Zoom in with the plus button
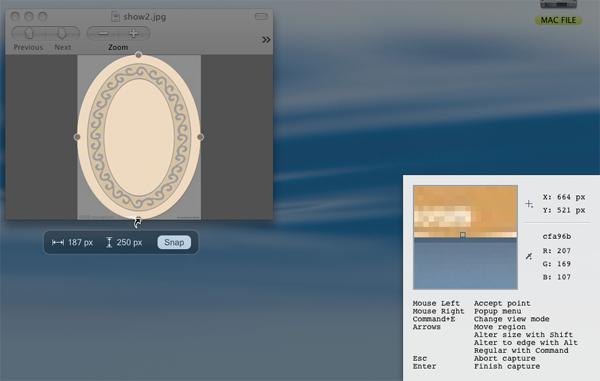The height and width of the screenshot is (381, 600). (134, 33)
